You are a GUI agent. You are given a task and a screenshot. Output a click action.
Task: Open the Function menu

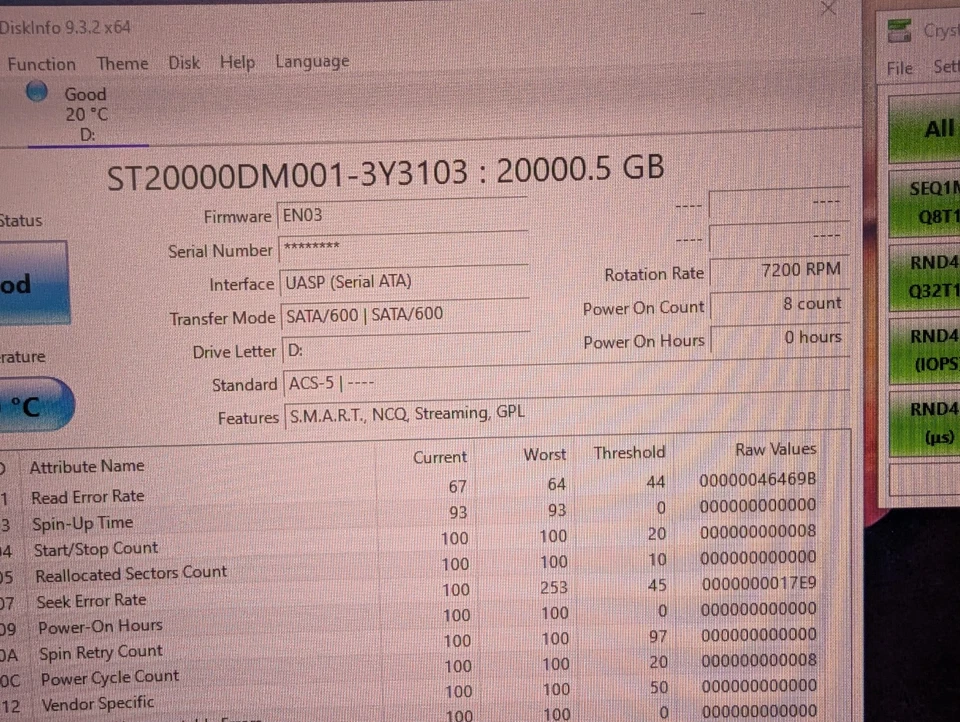41,62
